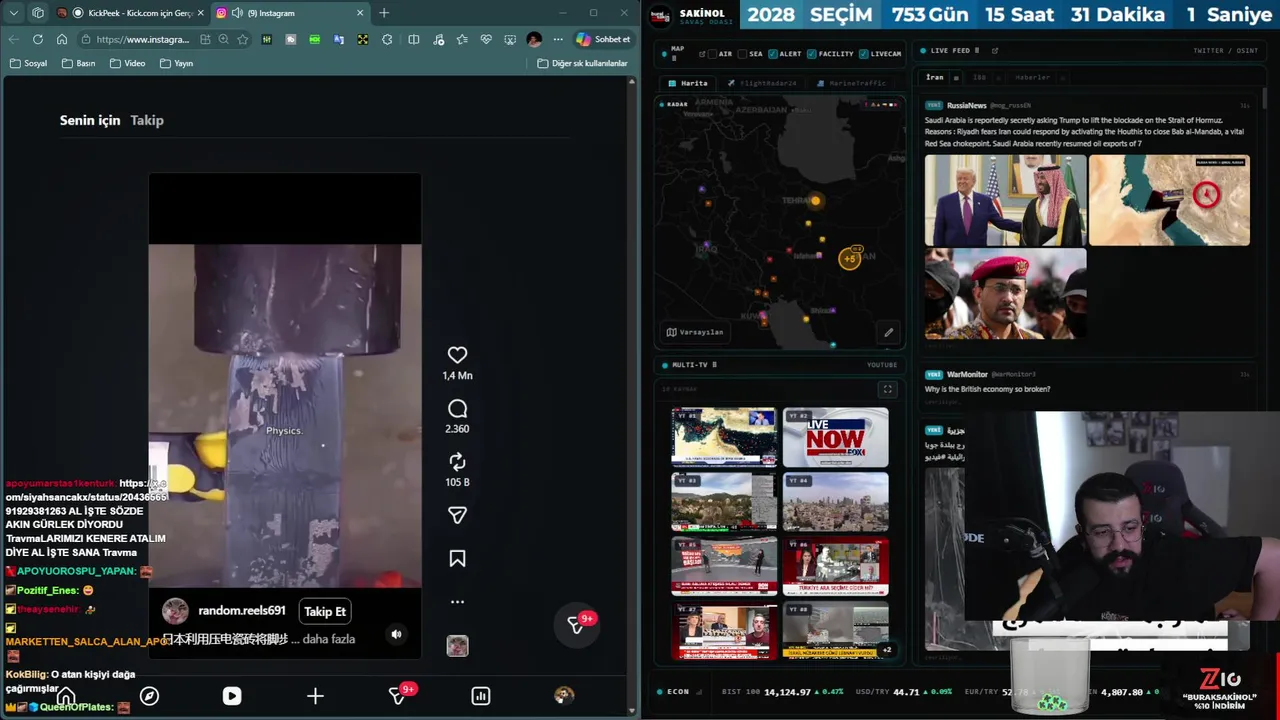Follow random.reels691 with Takip Et button
This screenshot has height=720, width=1280.
[x=325, y=611]
